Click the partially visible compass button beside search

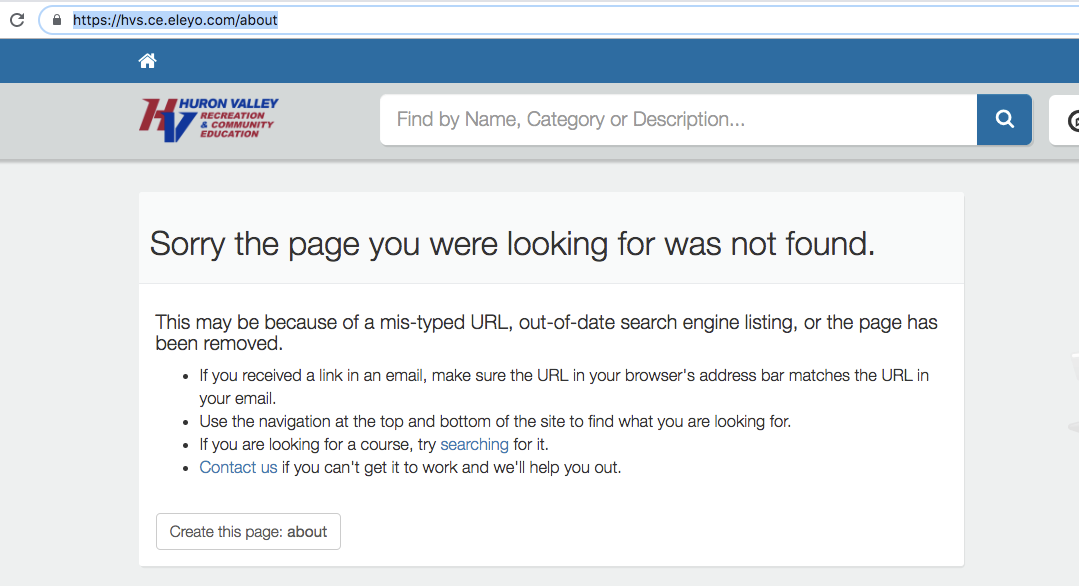point(1068,121)
